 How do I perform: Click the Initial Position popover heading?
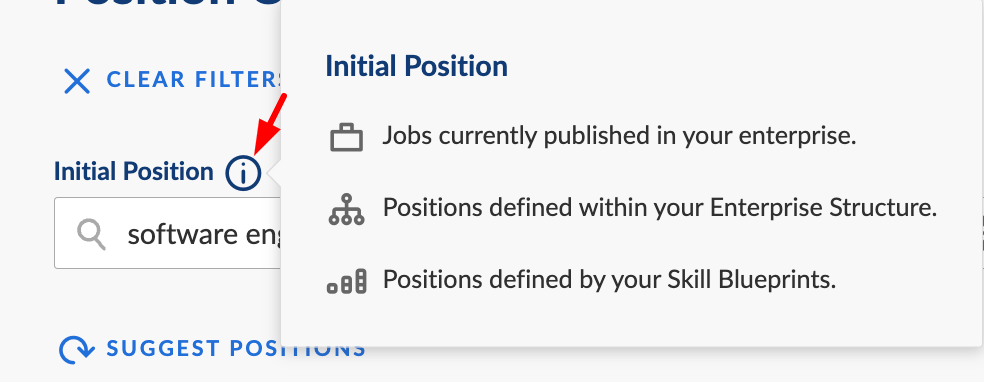(417, 66)
